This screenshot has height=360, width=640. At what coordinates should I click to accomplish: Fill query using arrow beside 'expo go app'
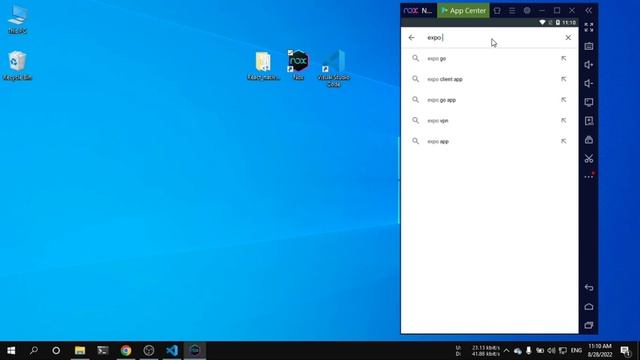click(564, 100)
